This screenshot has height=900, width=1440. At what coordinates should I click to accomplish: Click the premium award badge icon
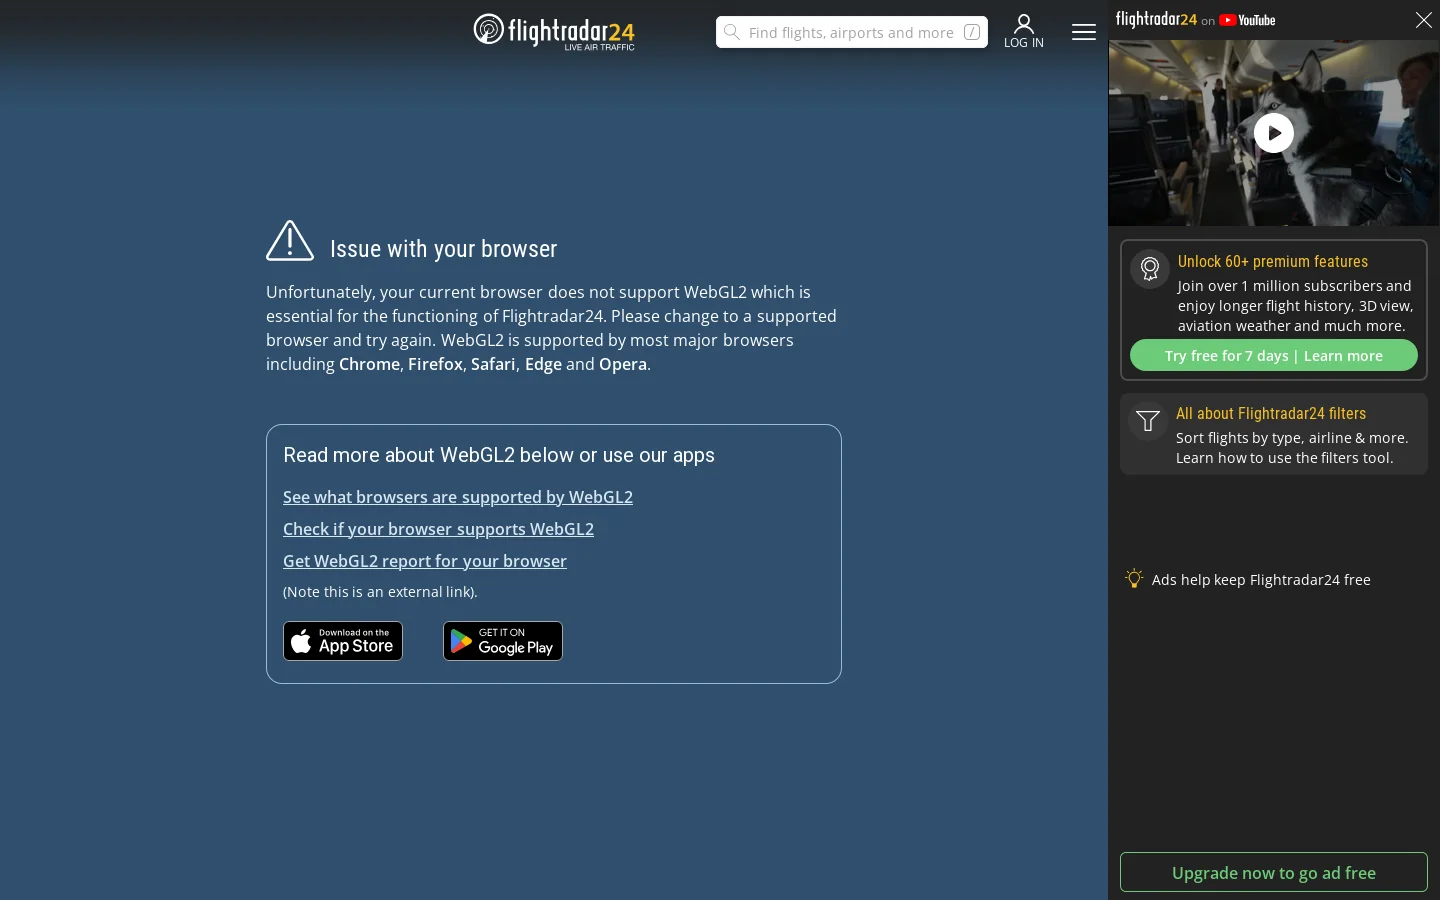1150,269
